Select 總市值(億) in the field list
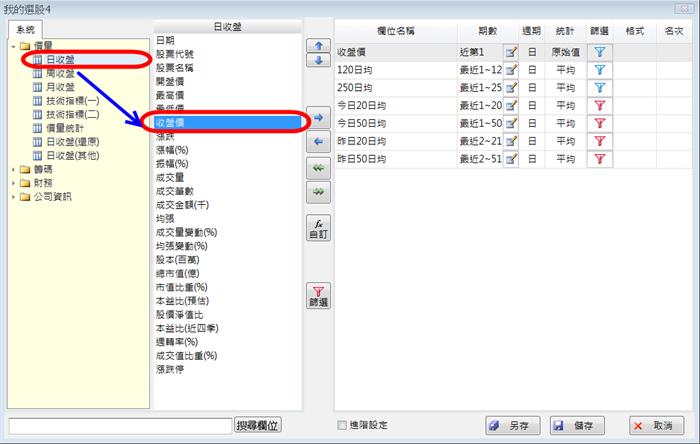Viewport: 700px width, 444px height. click(177, 274)
